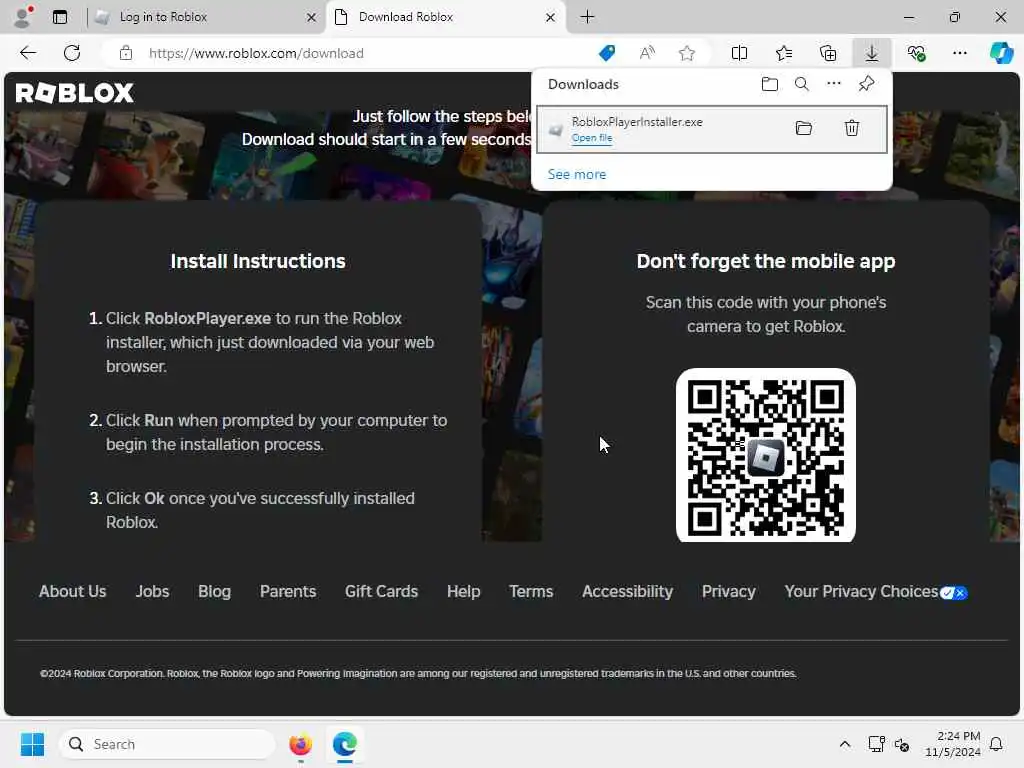Open Terms footer link
1024x768 pixels.
[x=531, y=591]
